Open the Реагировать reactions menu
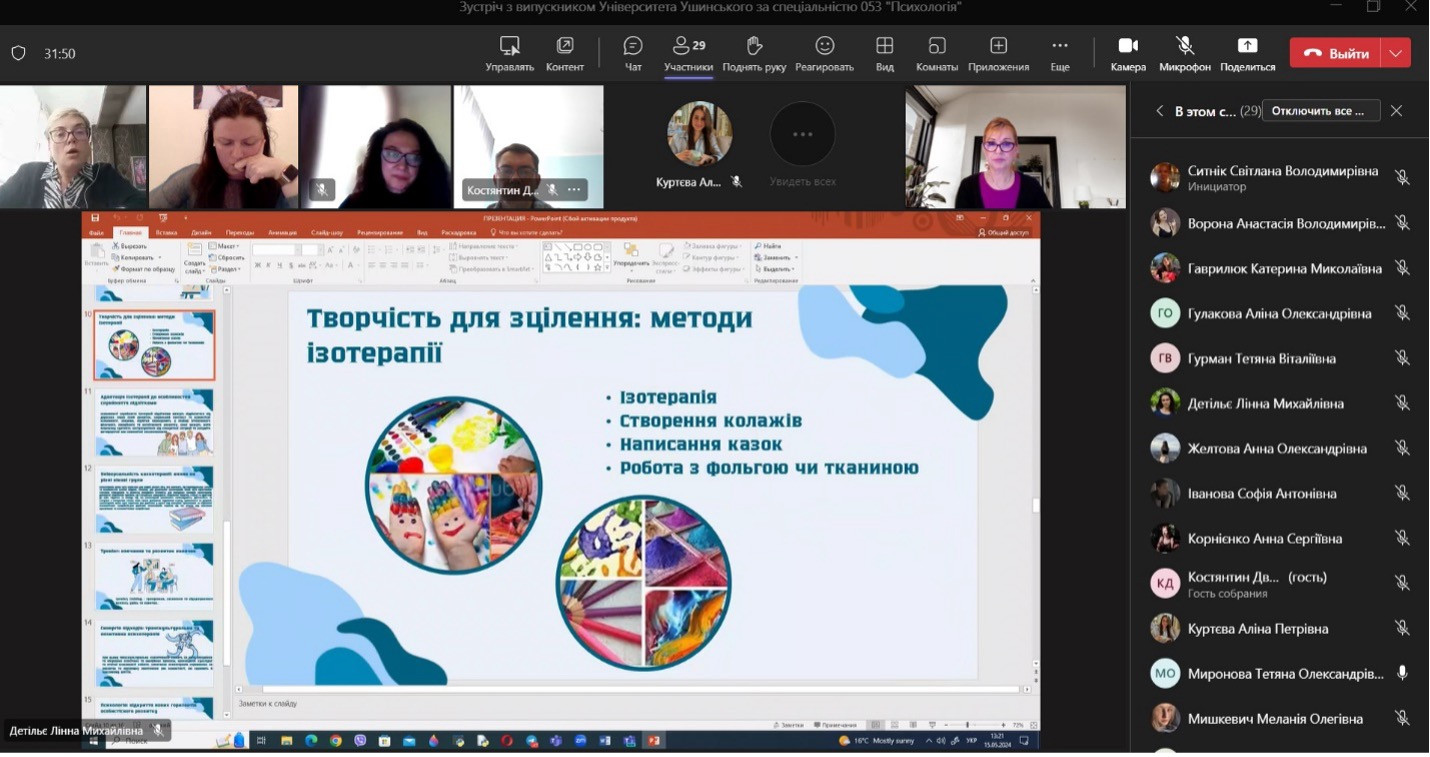Image resolution: width=1430 pixels, height=757 pixels. coord(824,54)
